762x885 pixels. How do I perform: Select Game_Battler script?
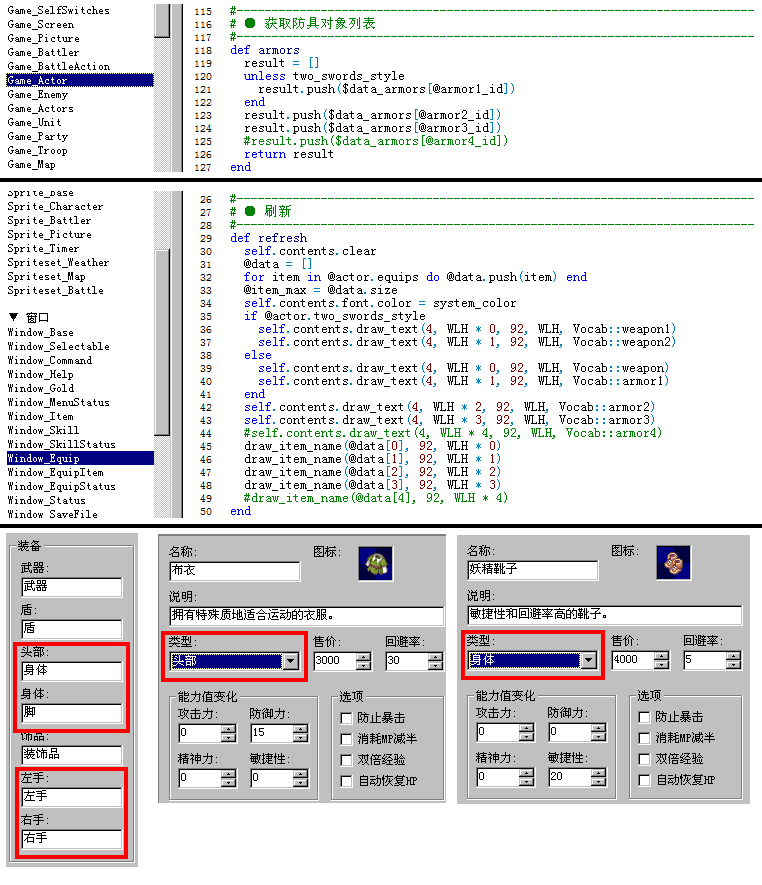coord(43,52)
